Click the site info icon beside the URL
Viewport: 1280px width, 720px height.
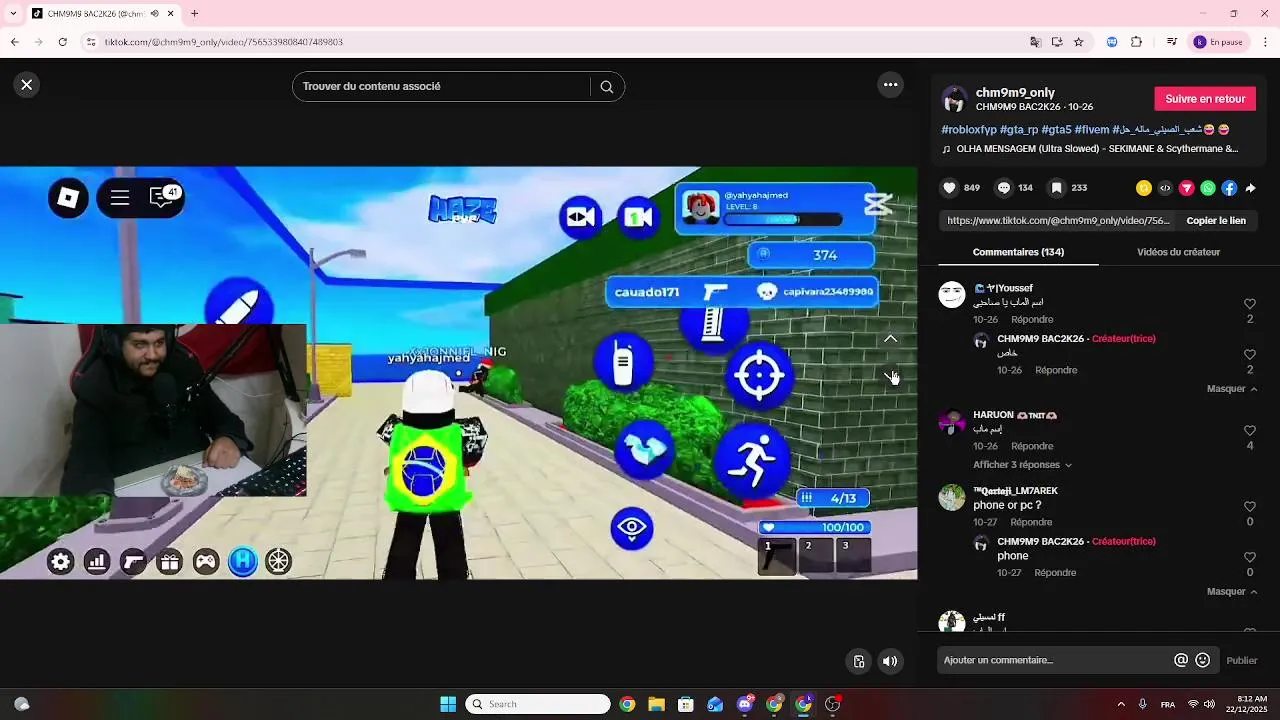coord(91,42)
